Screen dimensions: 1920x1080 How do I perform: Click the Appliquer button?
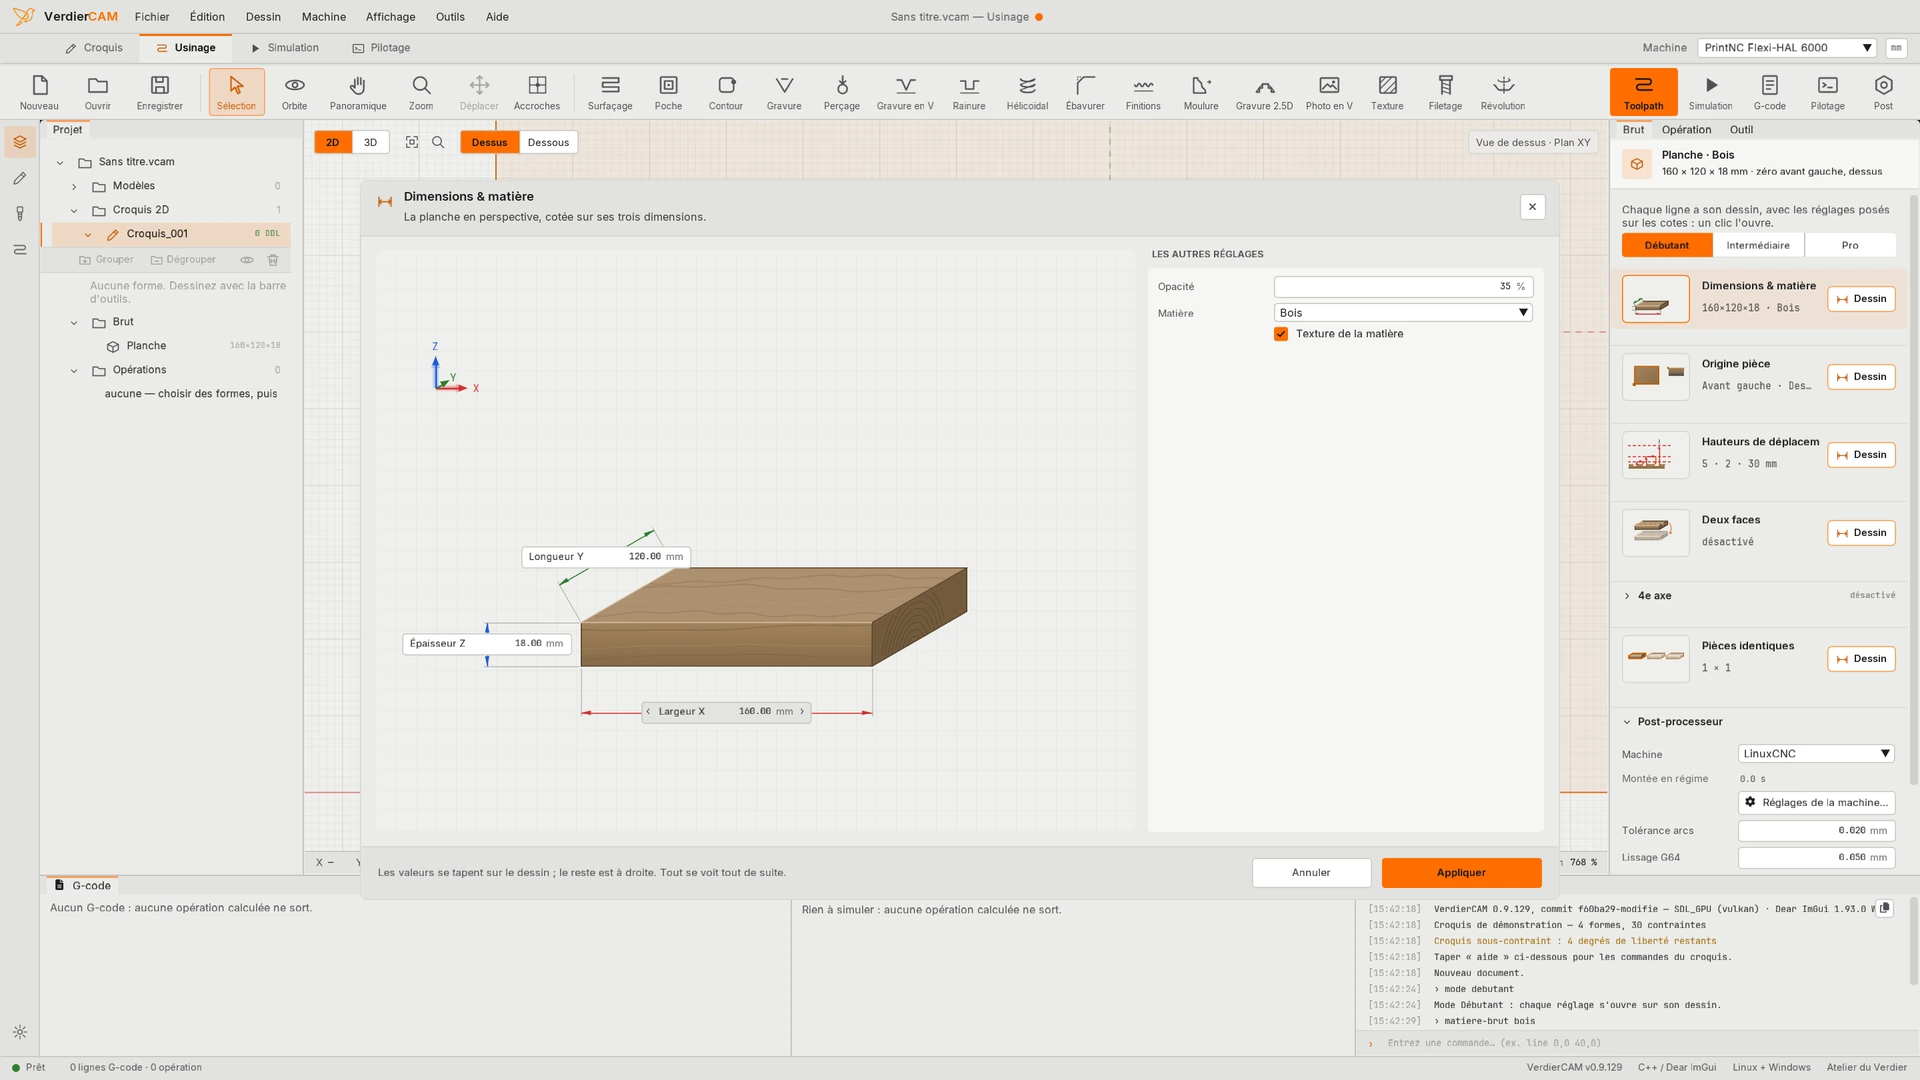point(1461,873)
